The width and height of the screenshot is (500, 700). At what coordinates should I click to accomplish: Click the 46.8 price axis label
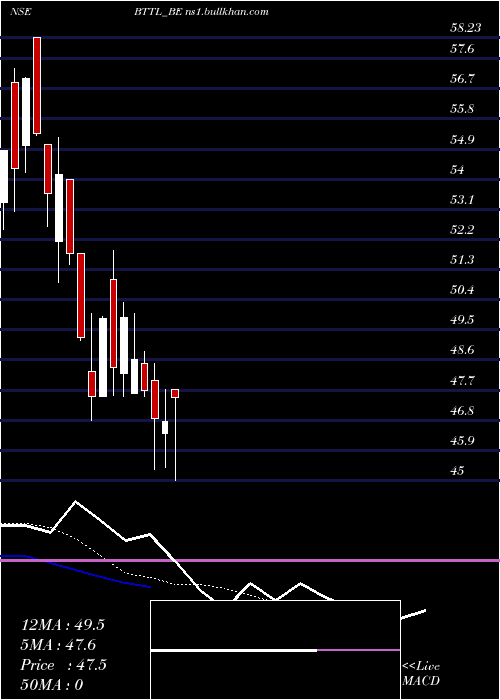coord(462,411)
